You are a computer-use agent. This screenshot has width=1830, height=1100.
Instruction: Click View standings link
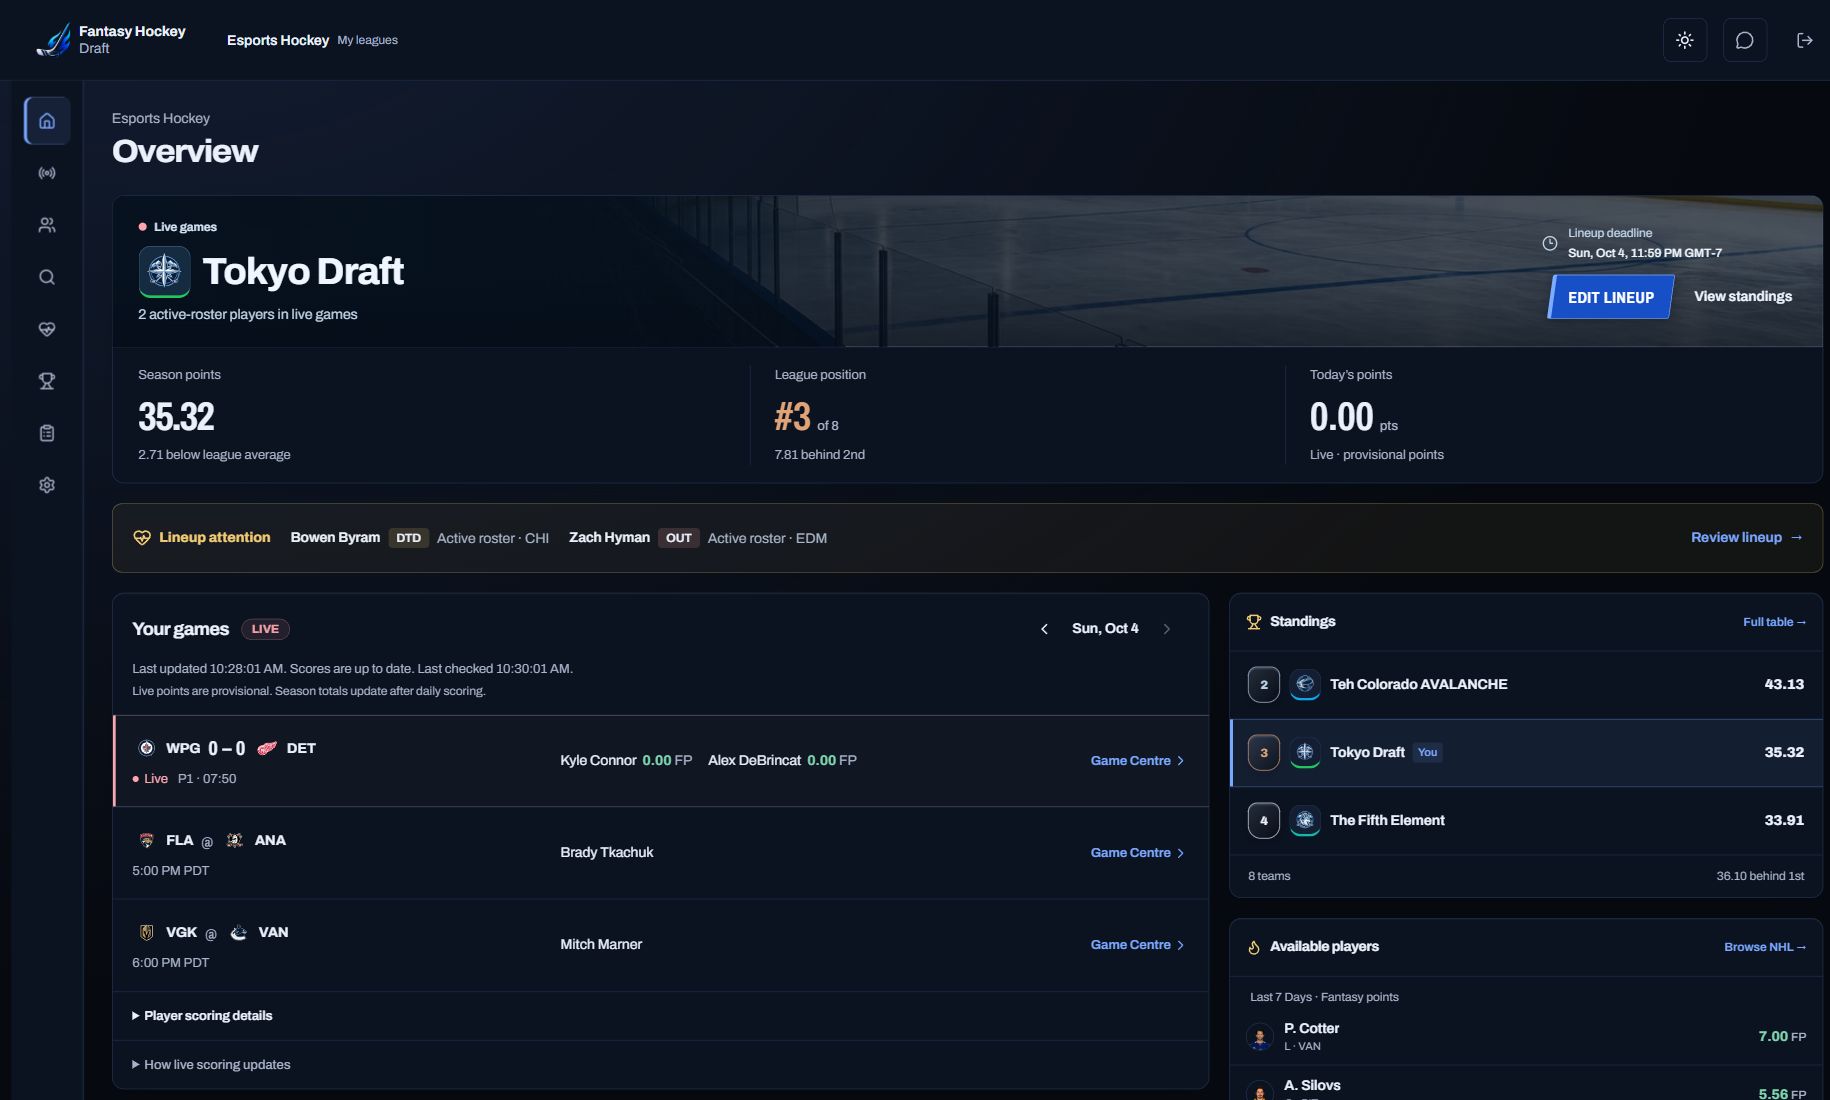1743,296
